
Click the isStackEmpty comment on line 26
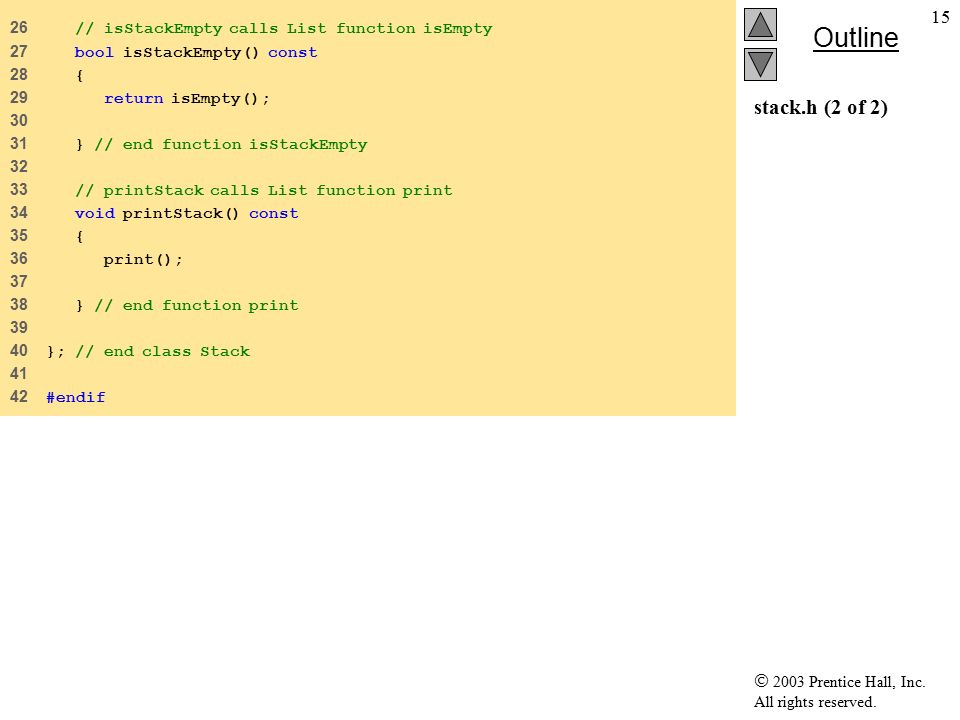[283, 29]
